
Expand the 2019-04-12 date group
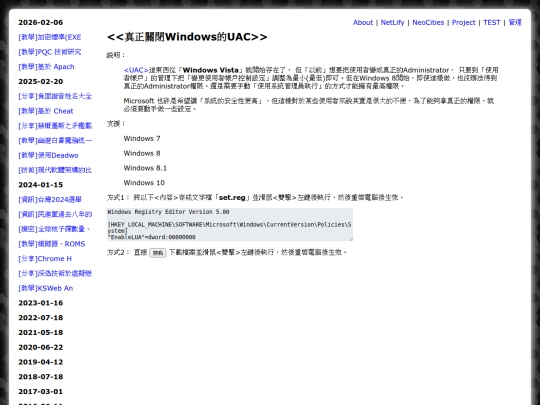point(41,362)
